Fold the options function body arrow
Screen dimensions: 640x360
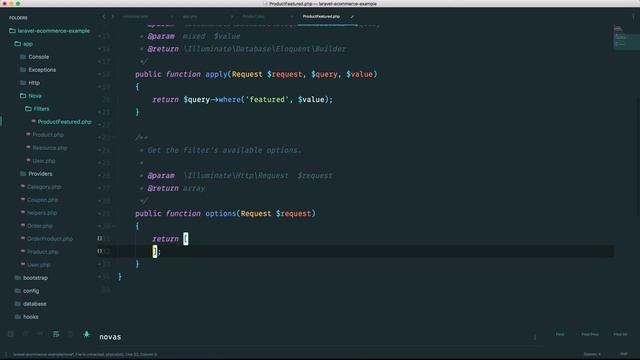coord(114,226)
